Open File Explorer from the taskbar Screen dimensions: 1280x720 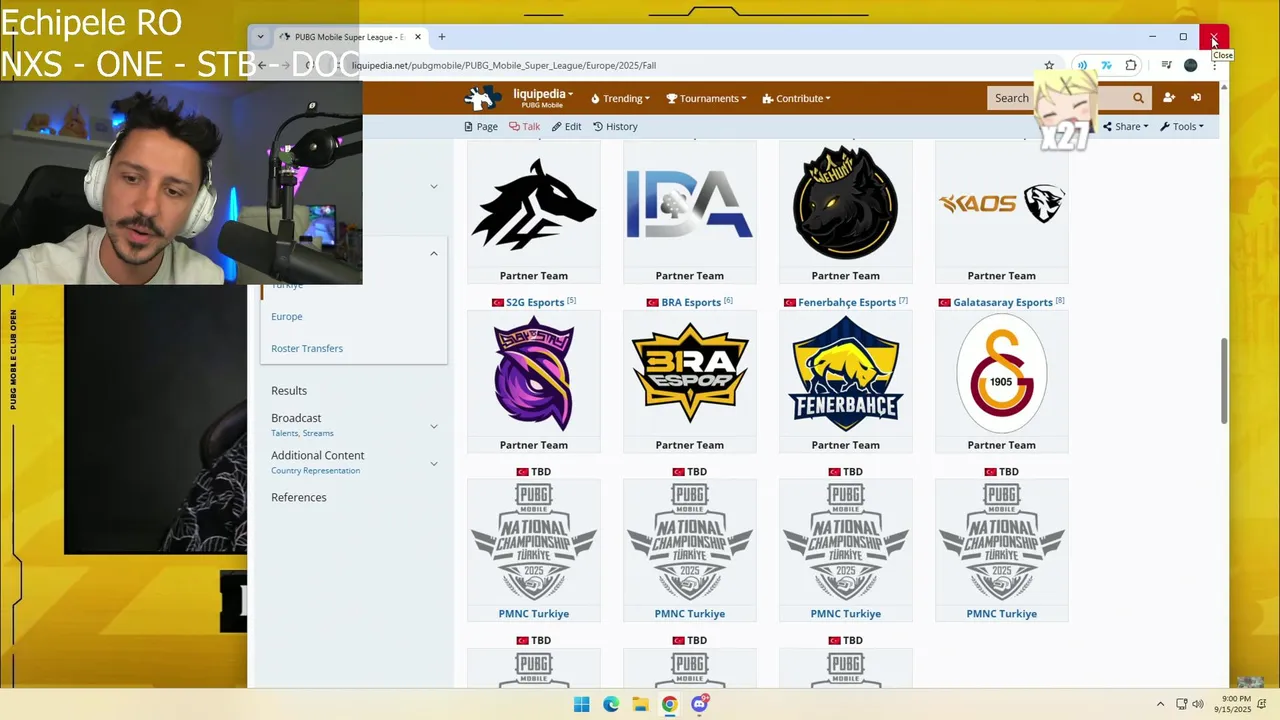(640, 704)
